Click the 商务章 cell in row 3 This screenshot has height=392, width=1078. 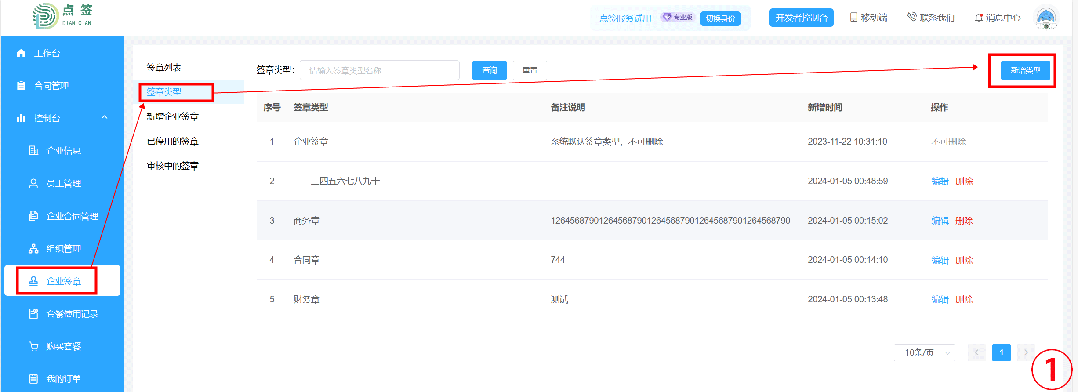[307, 221]
